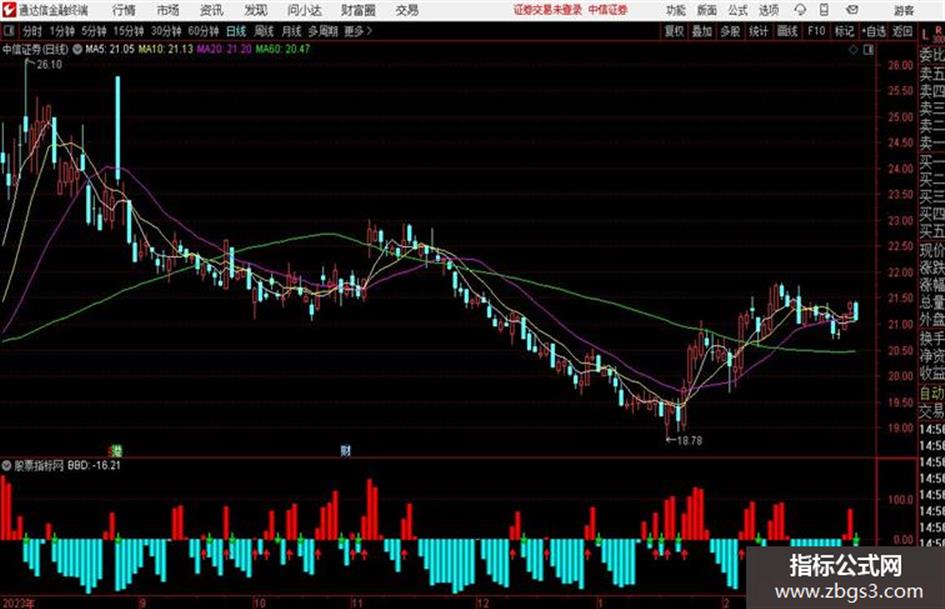This screenshot has height=609, width=945.
Task: Click the 标记 mark button
Action: tap(844, 31)
